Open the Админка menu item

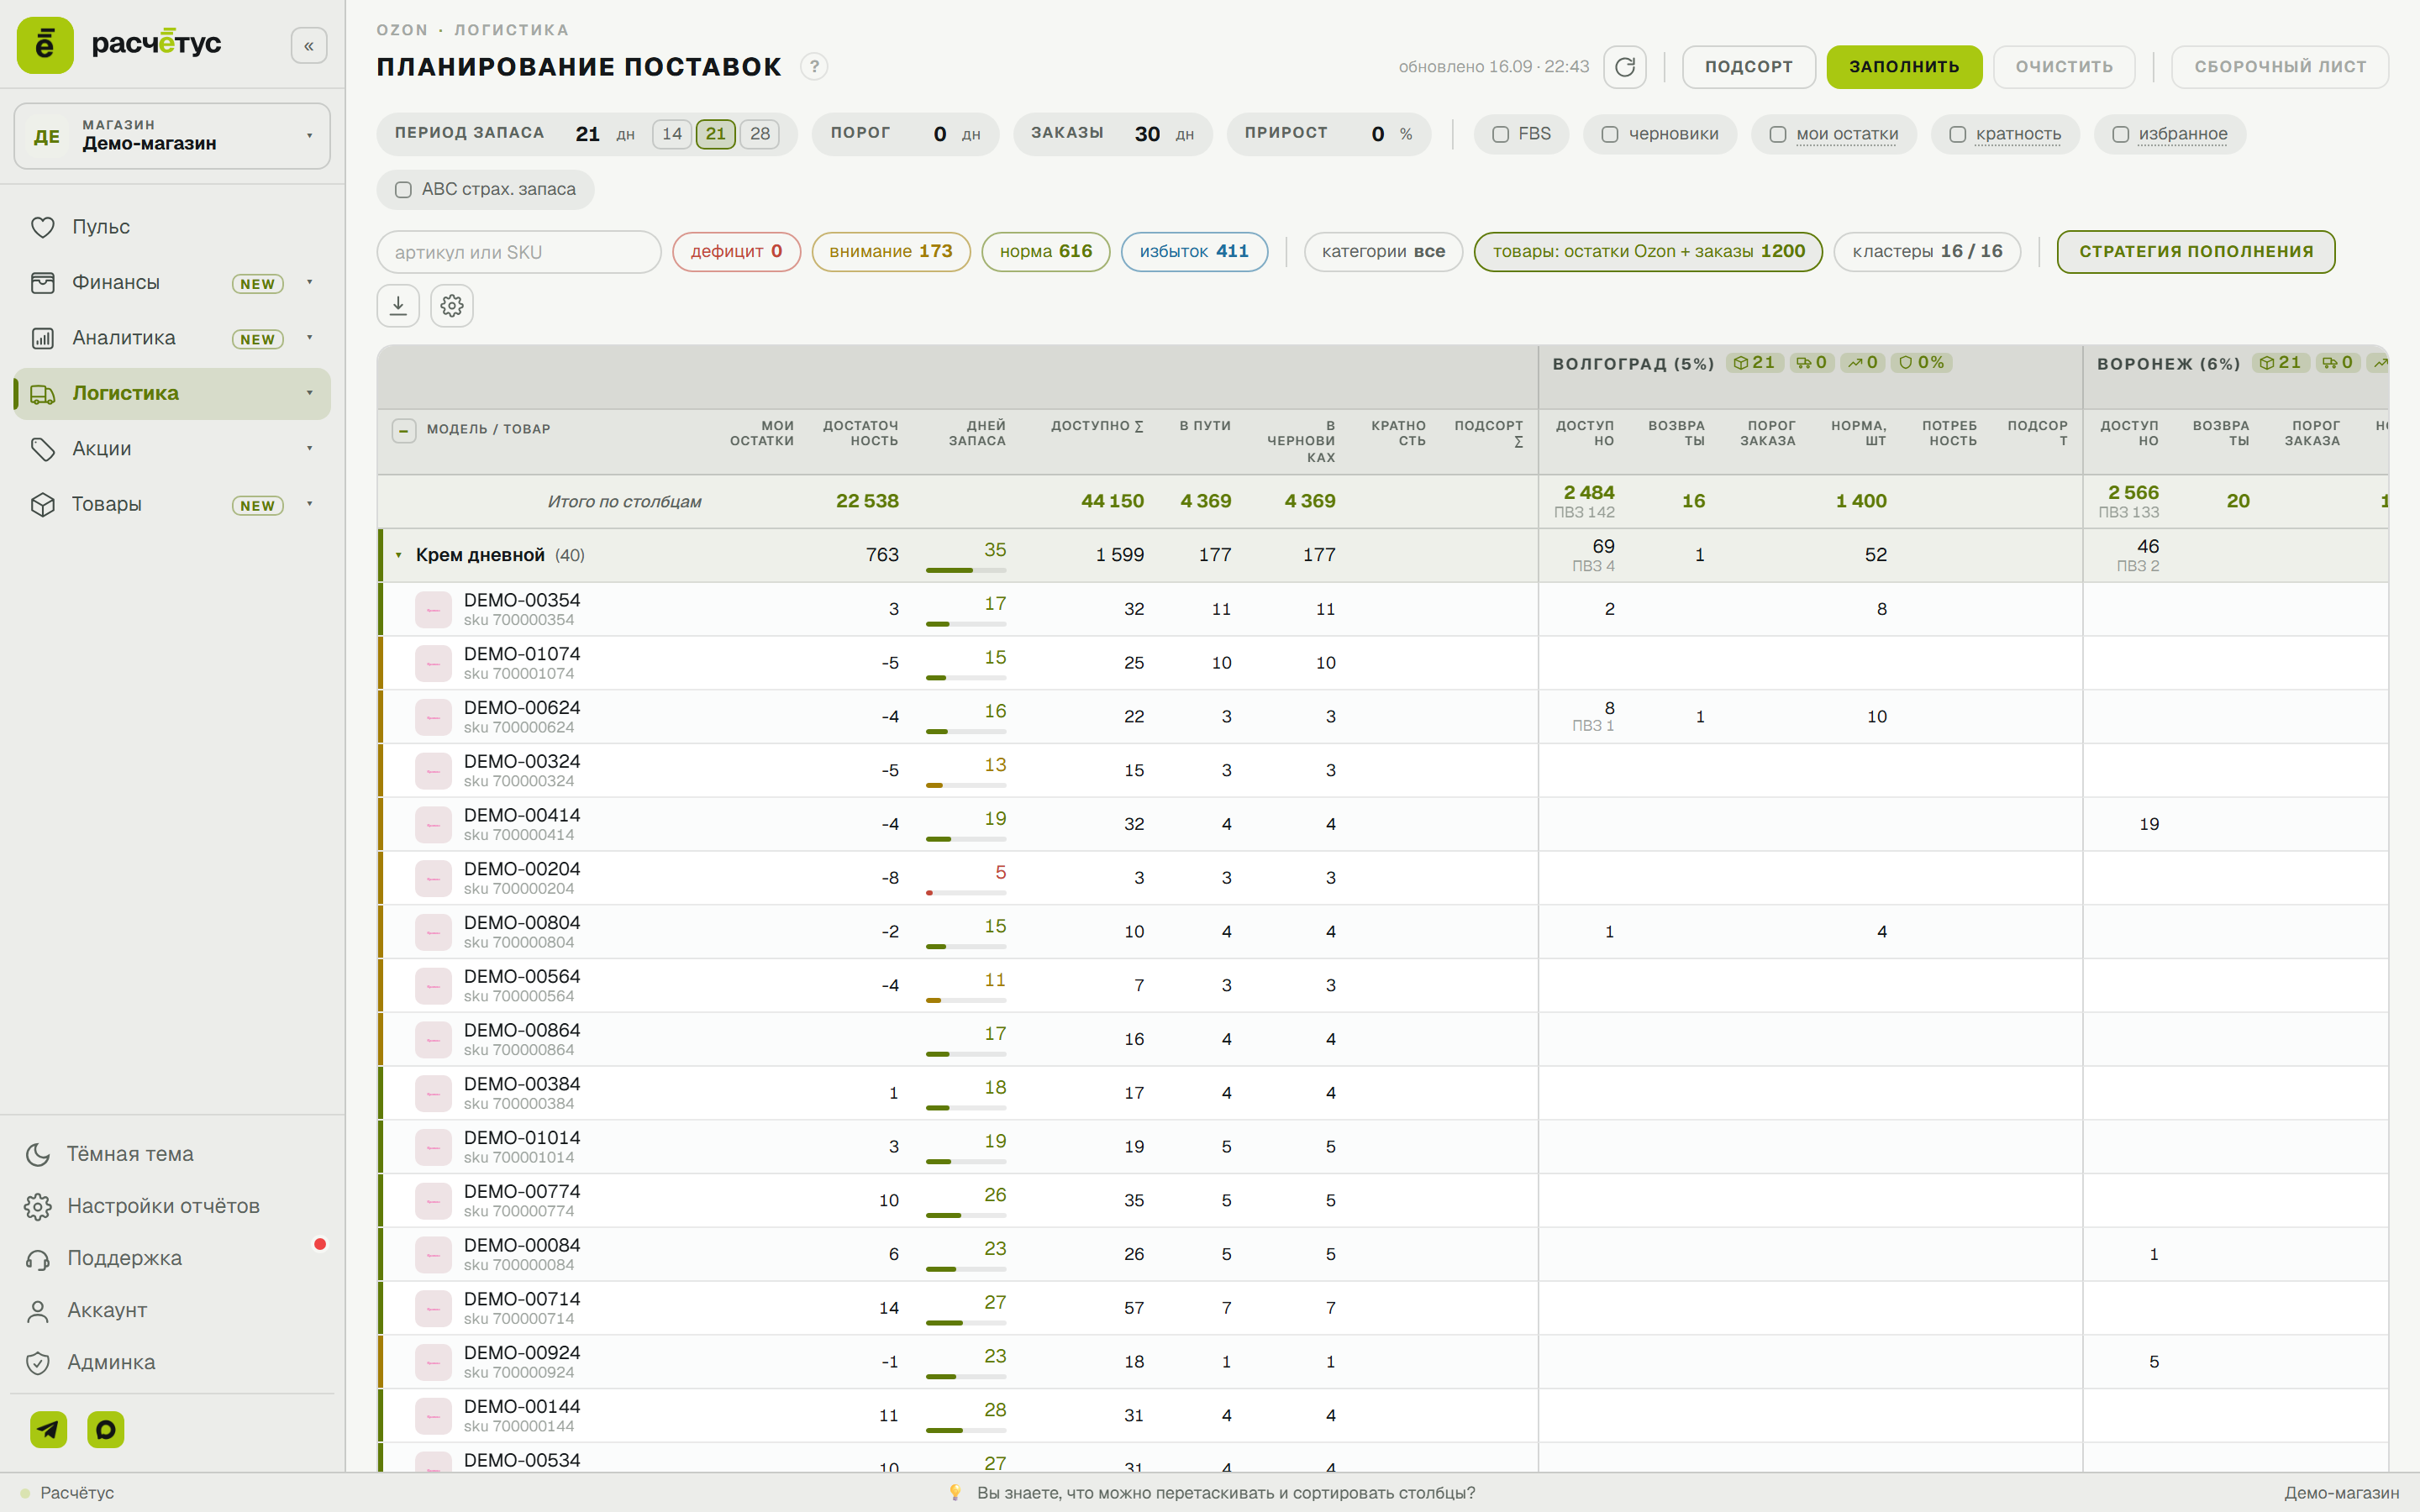(111, 1363)
